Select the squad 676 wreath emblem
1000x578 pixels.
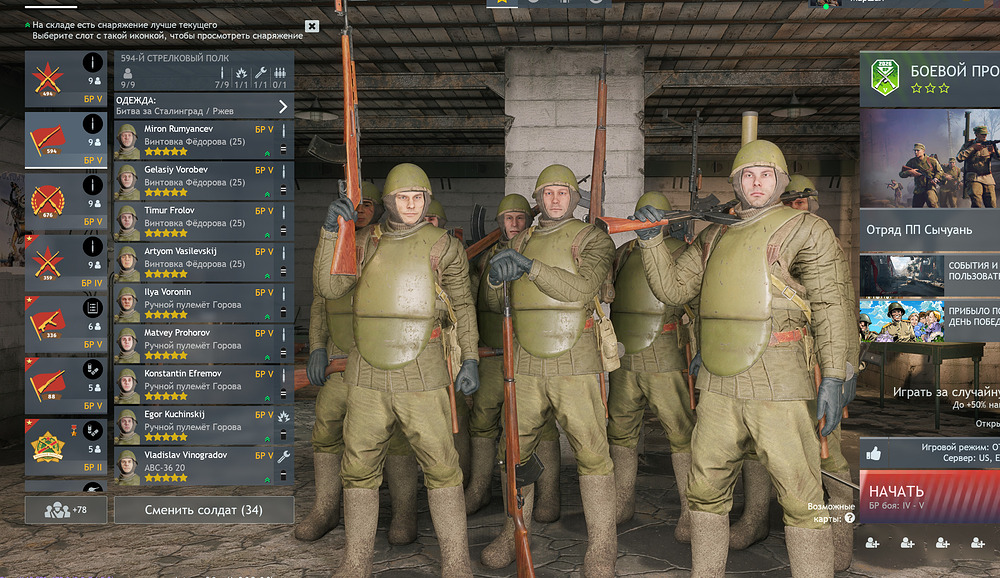click(48, 202)
